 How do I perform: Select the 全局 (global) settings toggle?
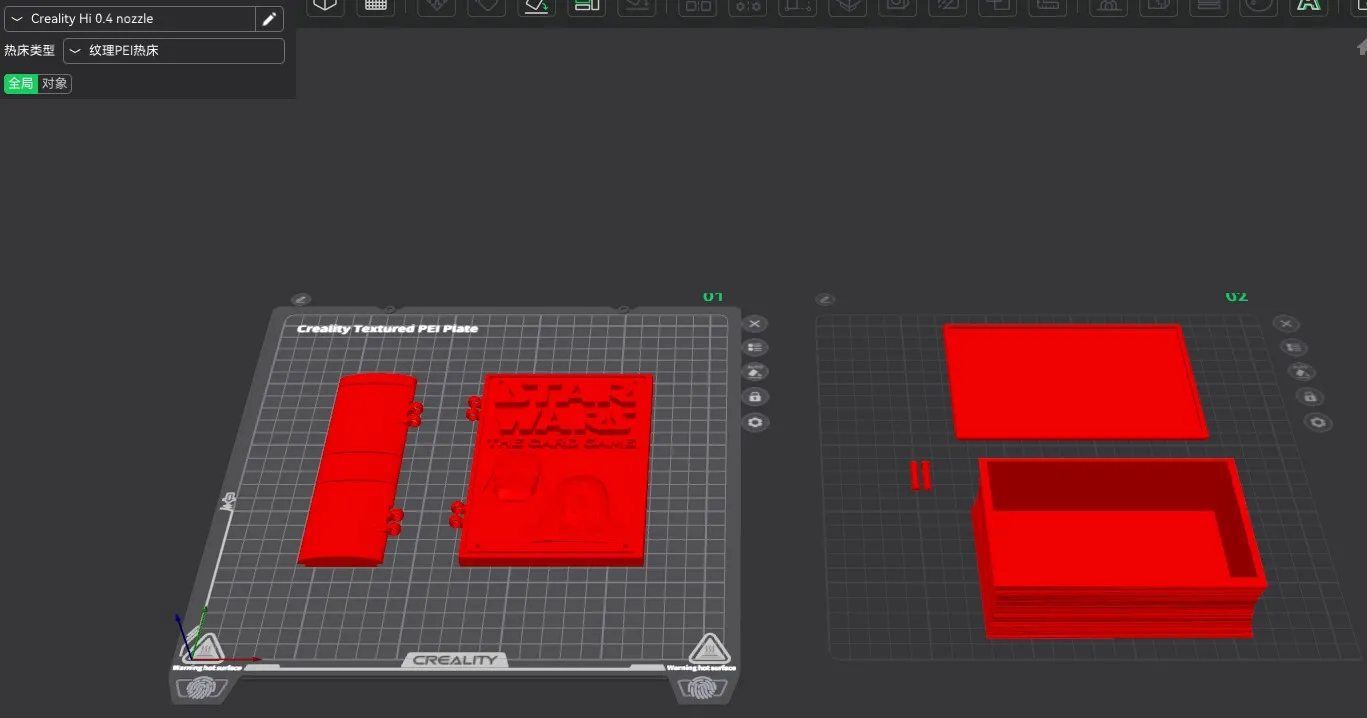point(21,83)
